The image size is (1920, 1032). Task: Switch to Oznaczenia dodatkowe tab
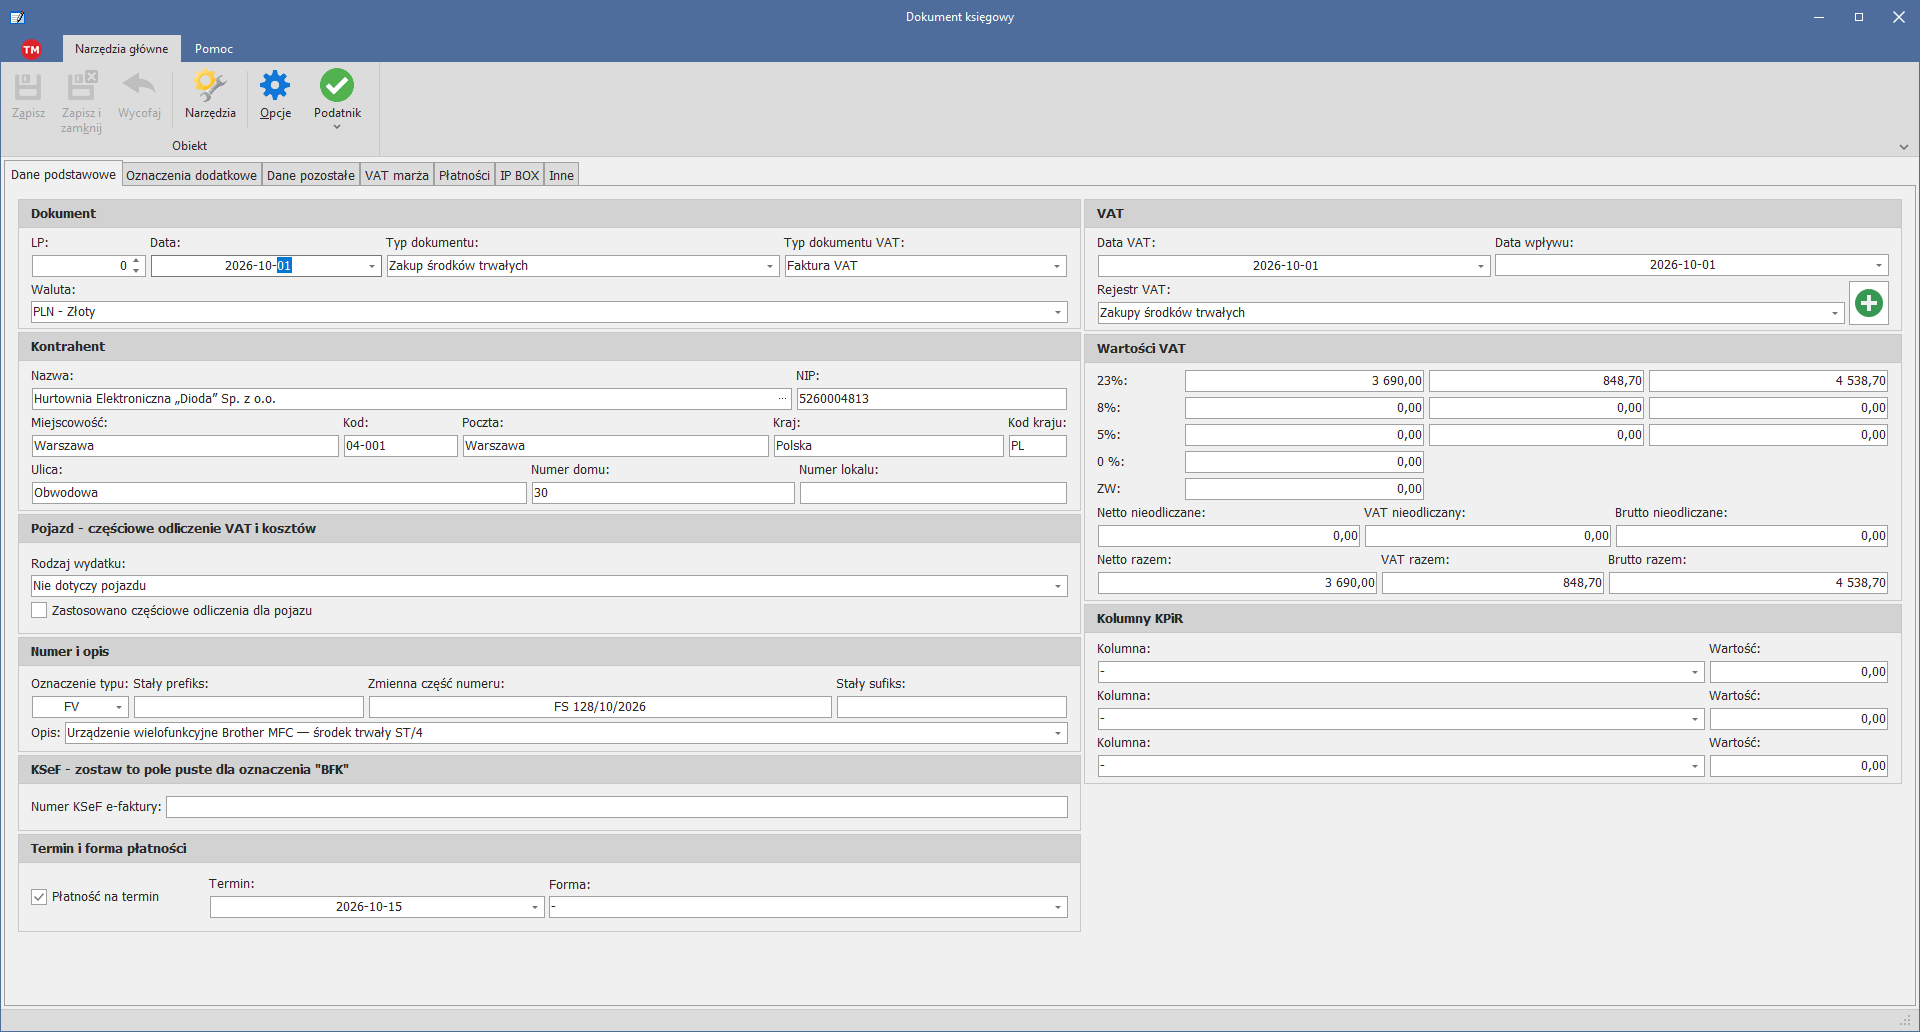(x=191, y=175)
